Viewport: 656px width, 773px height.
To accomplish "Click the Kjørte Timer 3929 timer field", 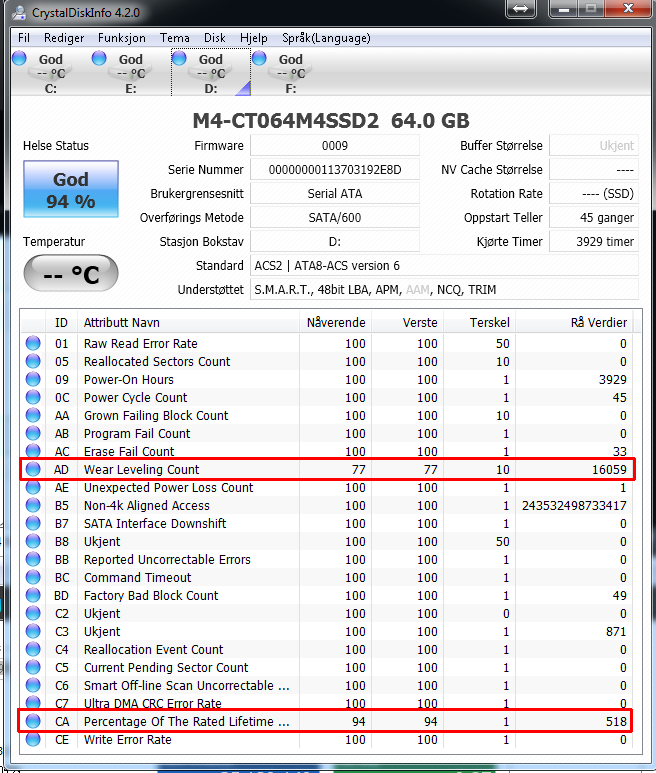I will pyautogui.click(x=594, y=242).
